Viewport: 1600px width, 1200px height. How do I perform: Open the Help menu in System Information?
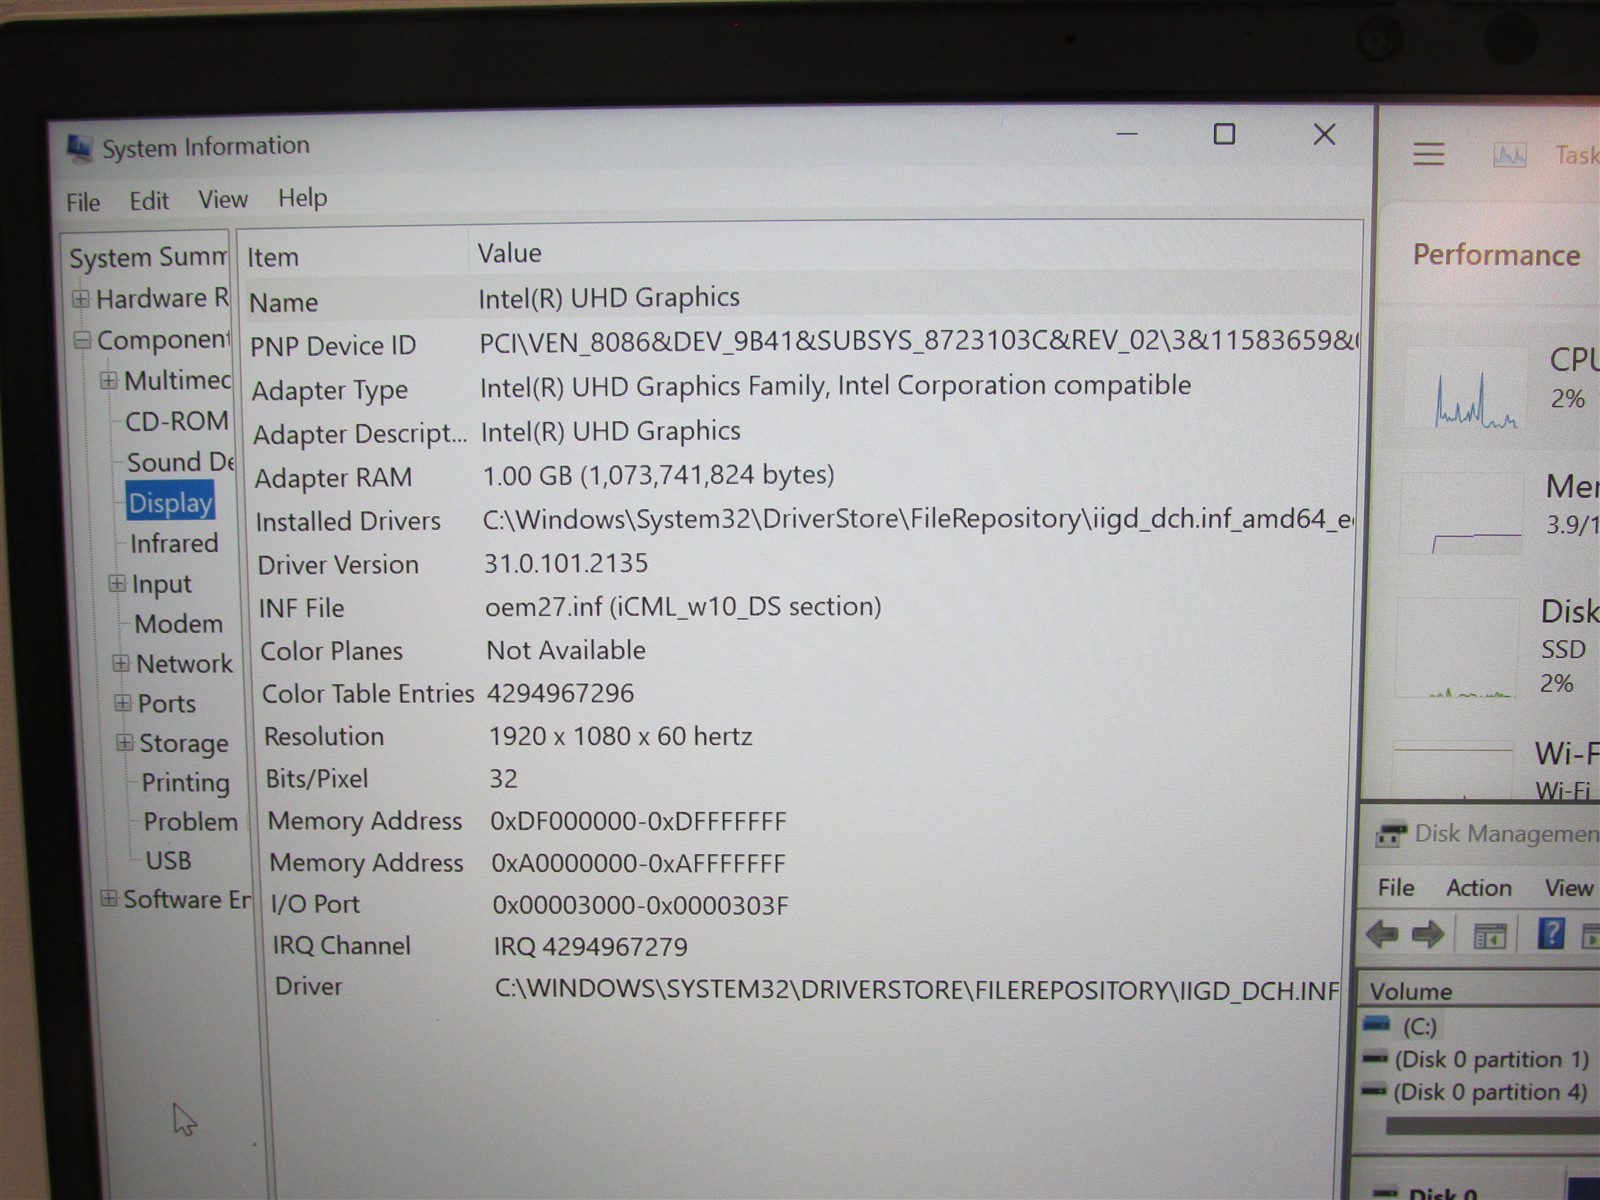point(302,198)
